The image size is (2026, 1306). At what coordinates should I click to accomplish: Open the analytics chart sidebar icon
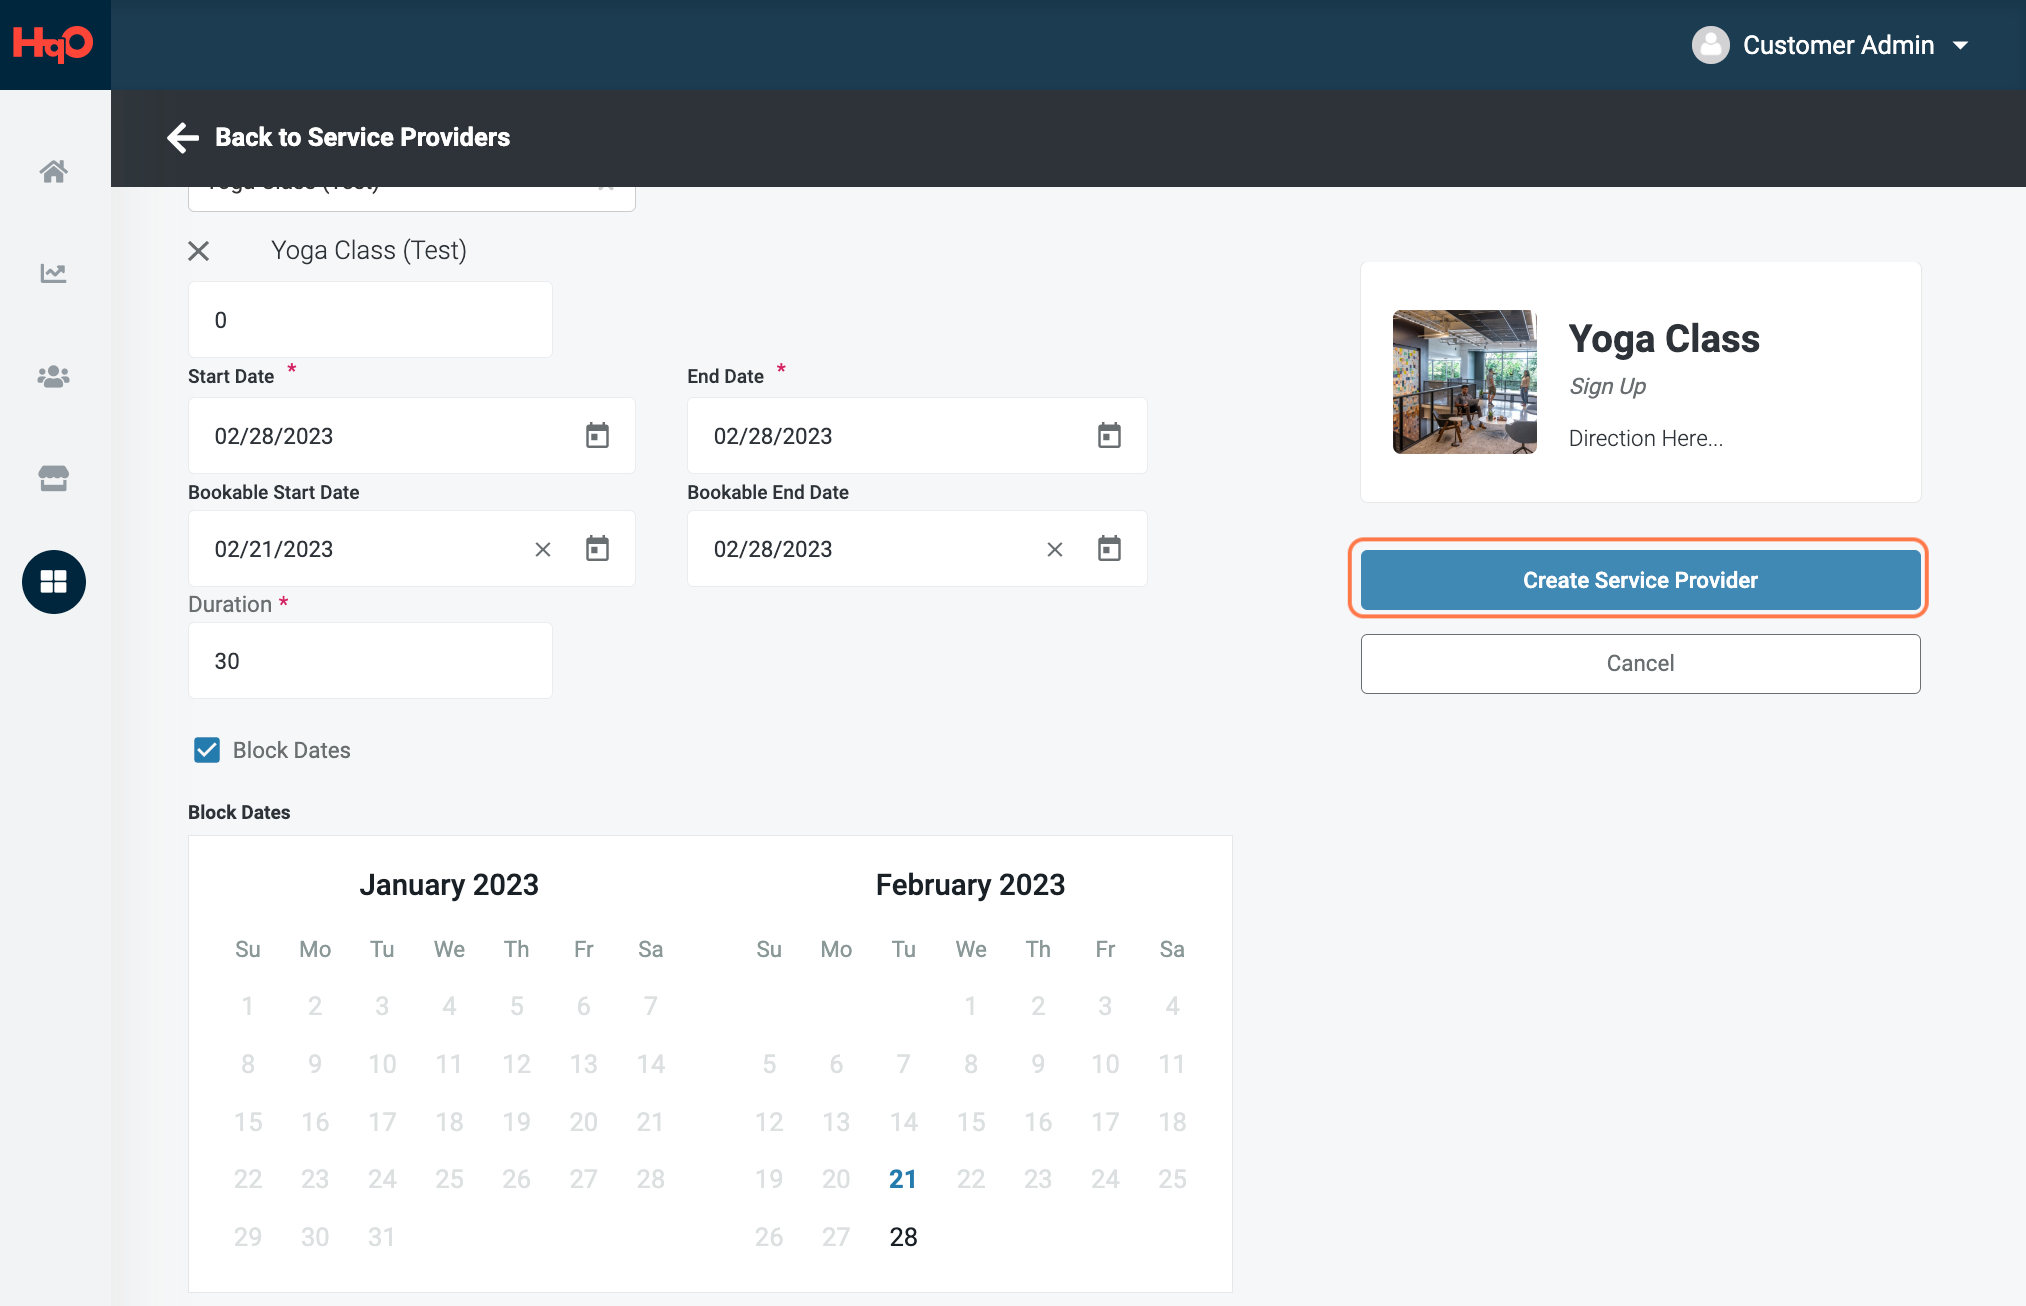coord(54,273)
